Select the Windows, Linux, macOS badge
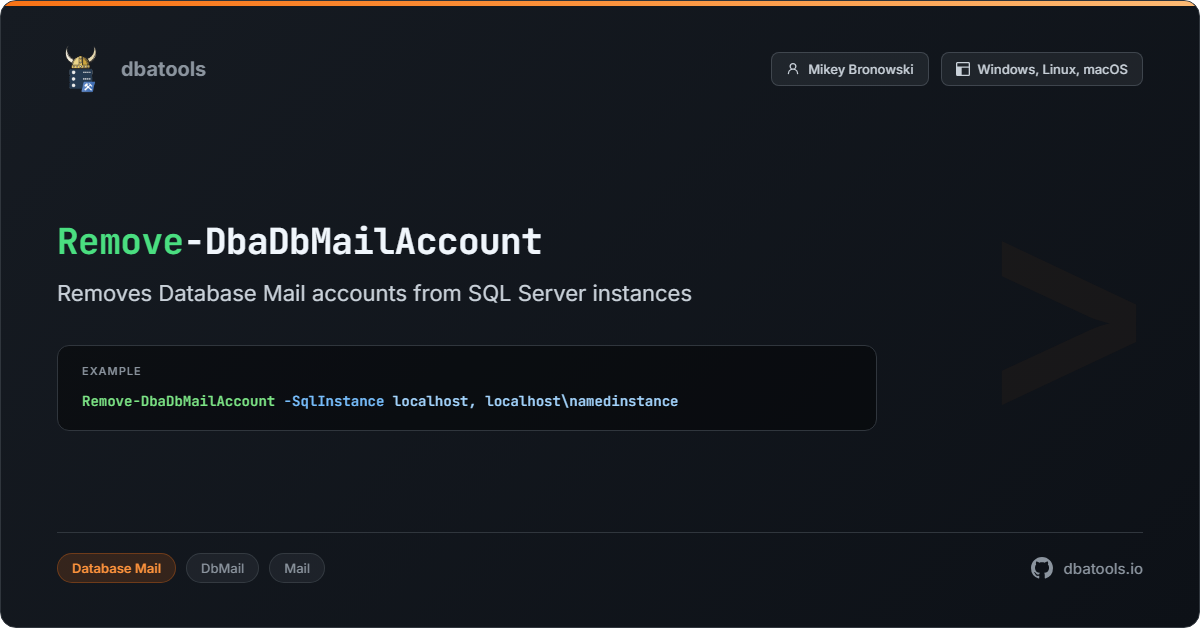Screen dimensions: 1200x628 click(1041, 69)
